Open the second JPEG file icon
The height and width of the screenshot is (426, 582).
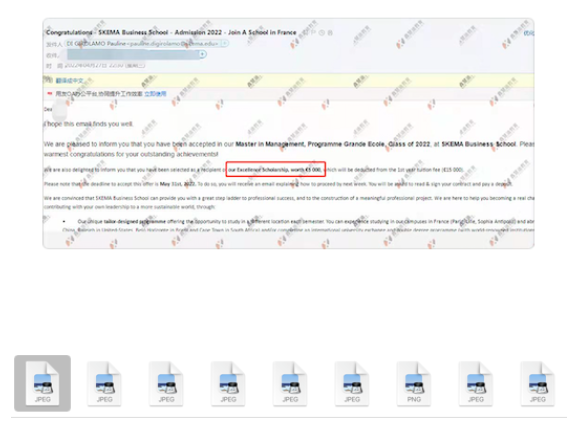coord(104,383)
